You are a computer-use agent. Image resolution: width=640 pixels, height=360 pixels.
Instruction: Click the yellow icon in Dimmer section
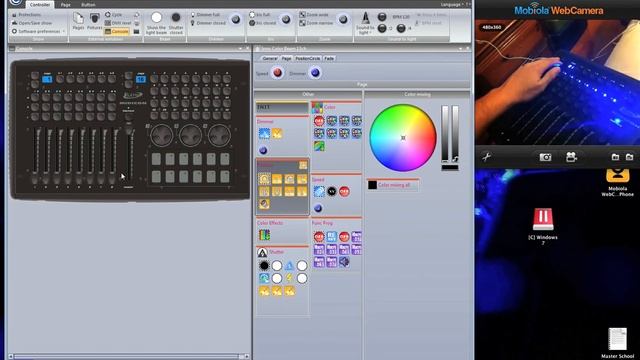277,133
